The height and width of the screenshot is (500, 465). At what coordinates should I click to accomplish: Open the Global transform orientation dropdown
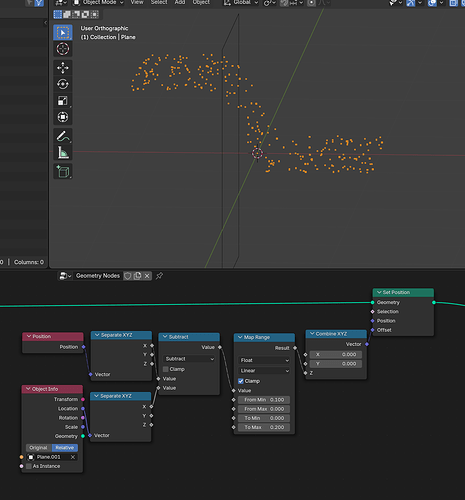241,3
